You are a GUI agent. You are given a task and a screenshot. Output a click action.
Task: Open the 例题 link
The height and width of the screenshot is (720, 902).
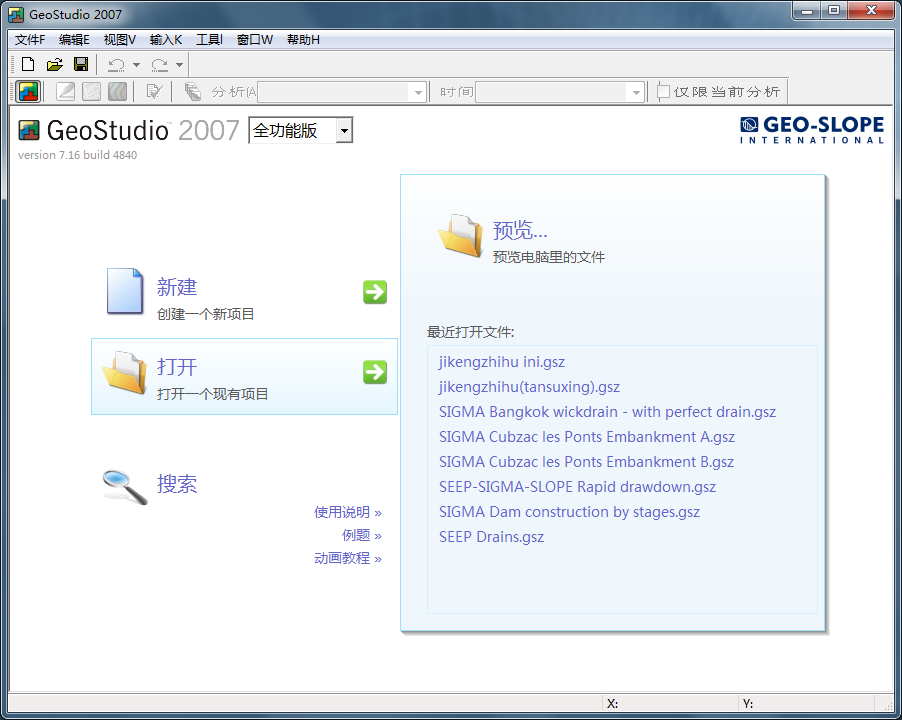pos(361,535)
